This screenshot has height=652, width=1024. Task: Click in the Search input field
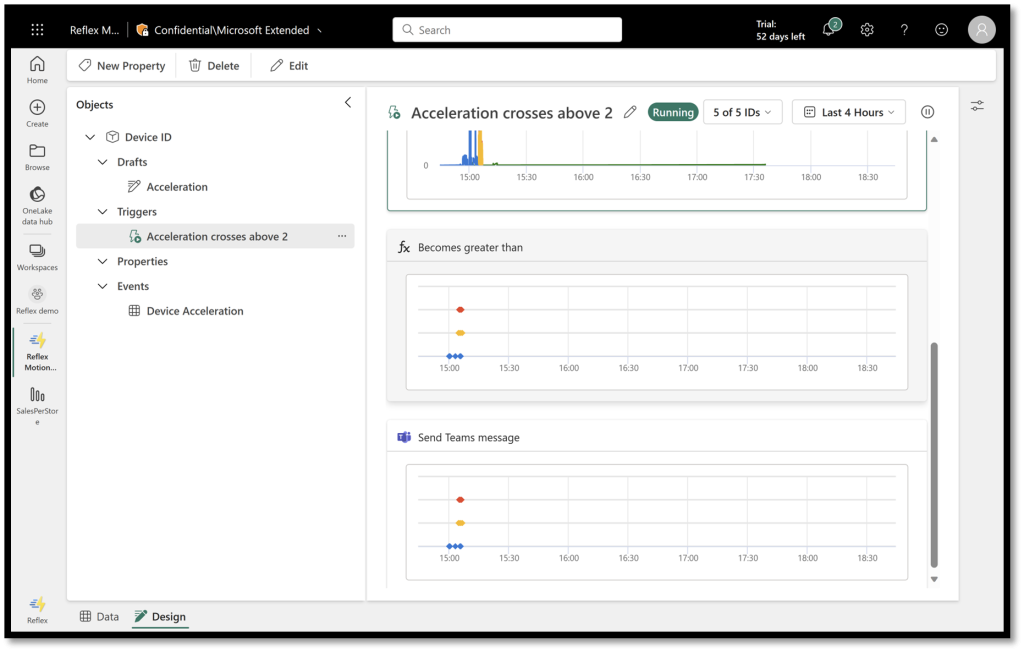507,30
